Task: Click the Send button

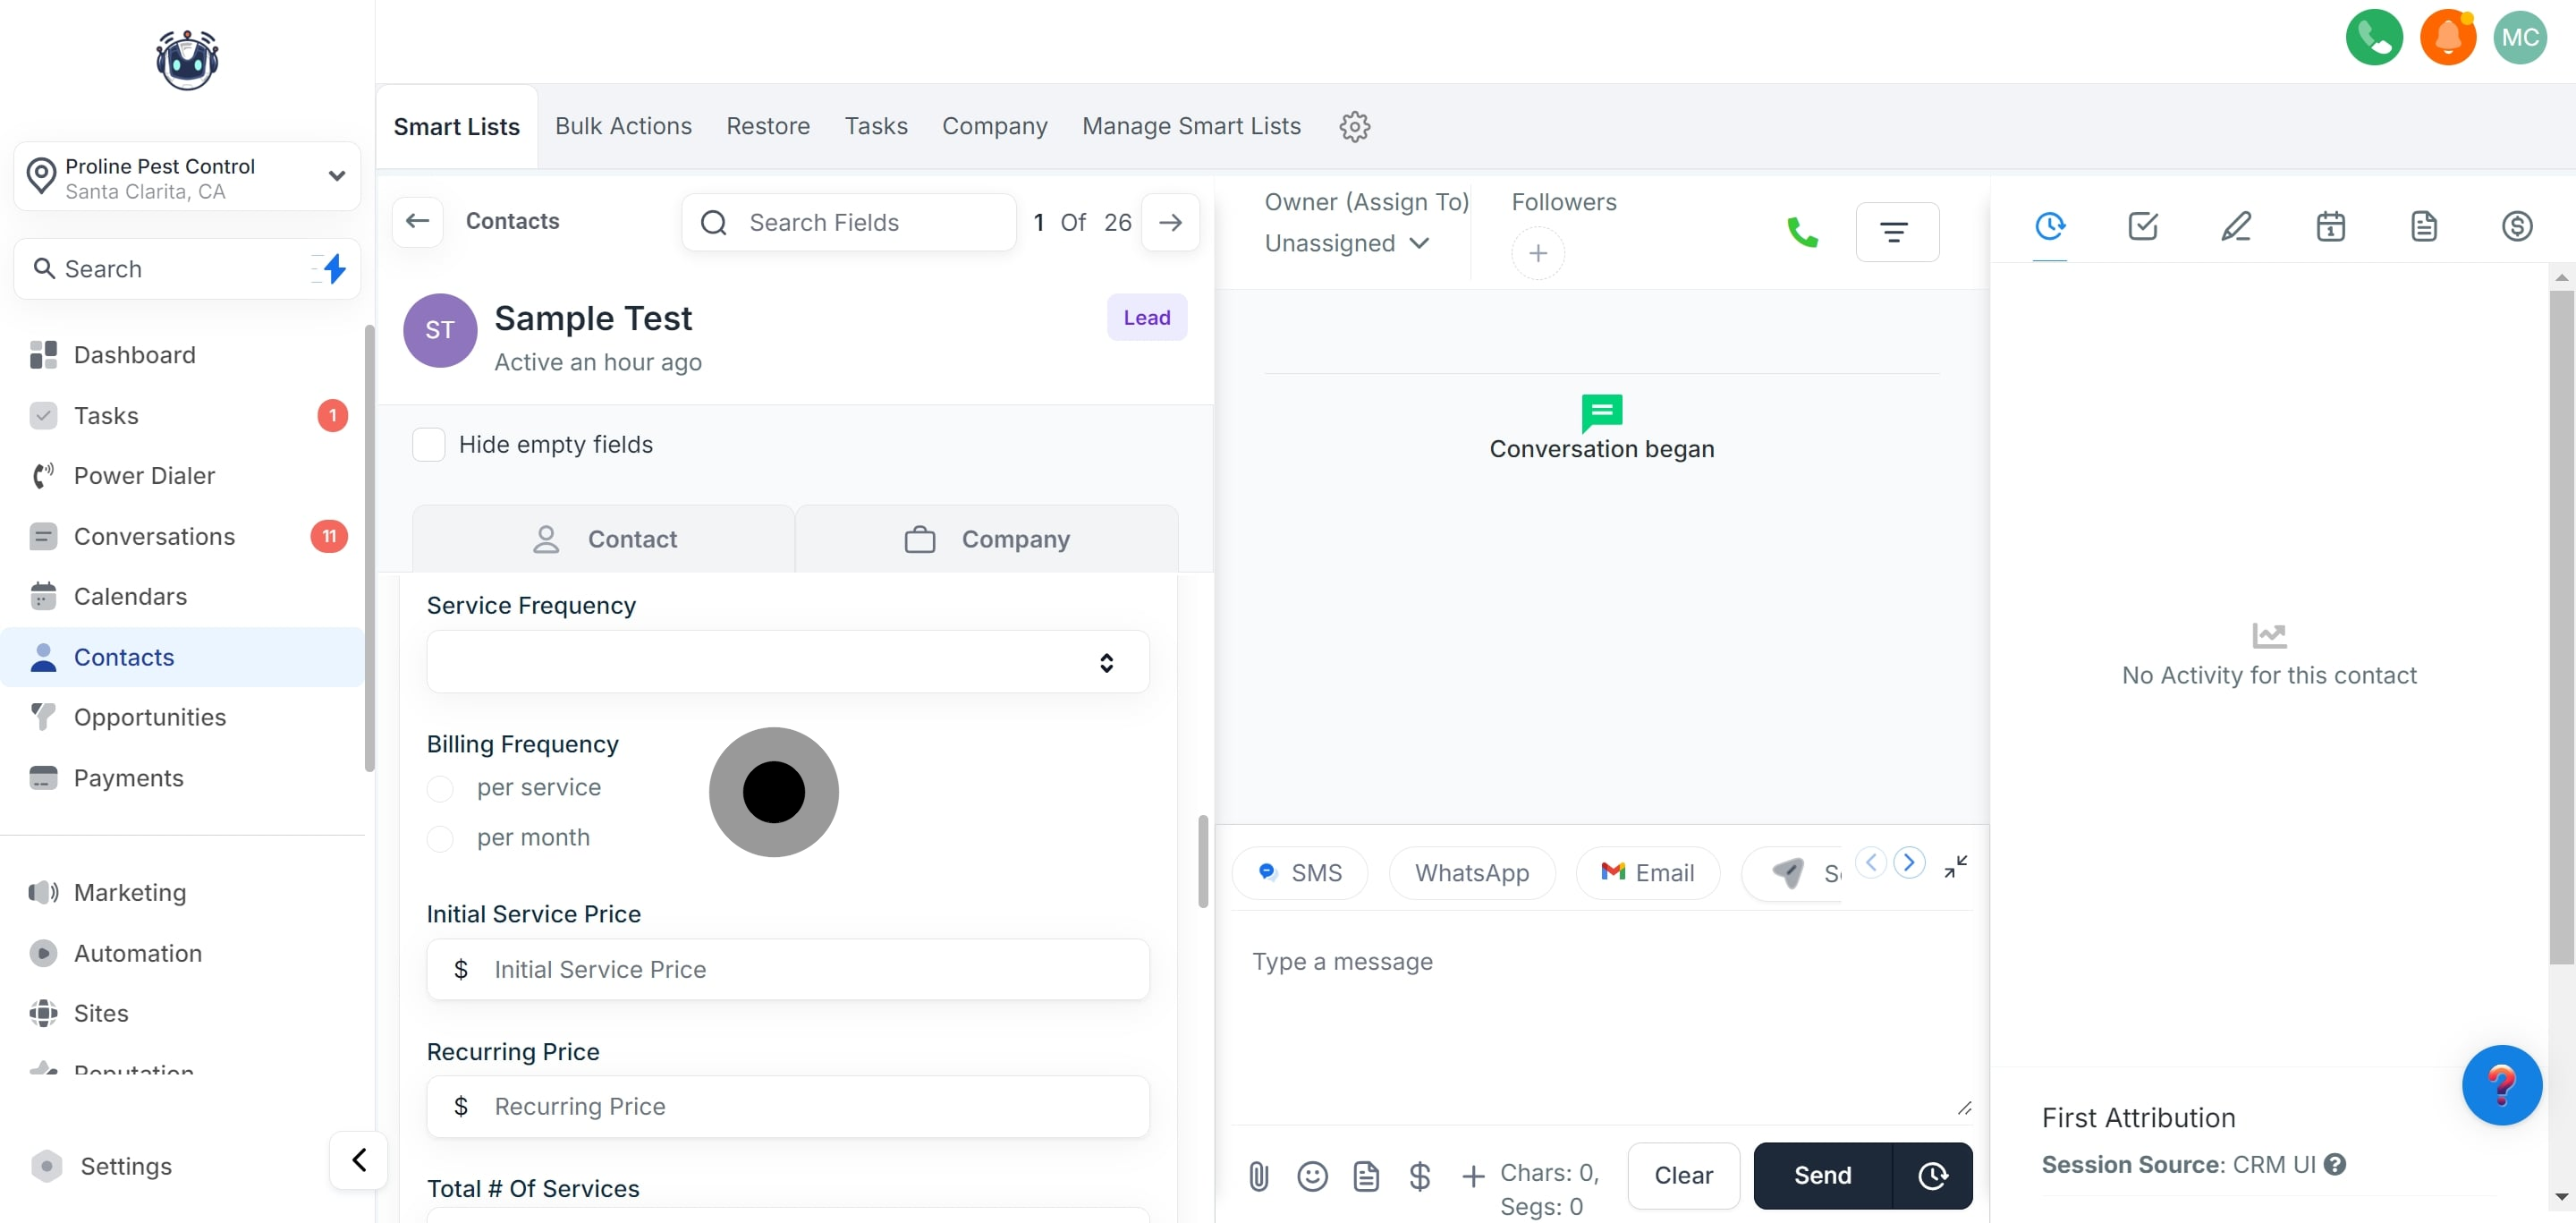Action: 1822,1175
